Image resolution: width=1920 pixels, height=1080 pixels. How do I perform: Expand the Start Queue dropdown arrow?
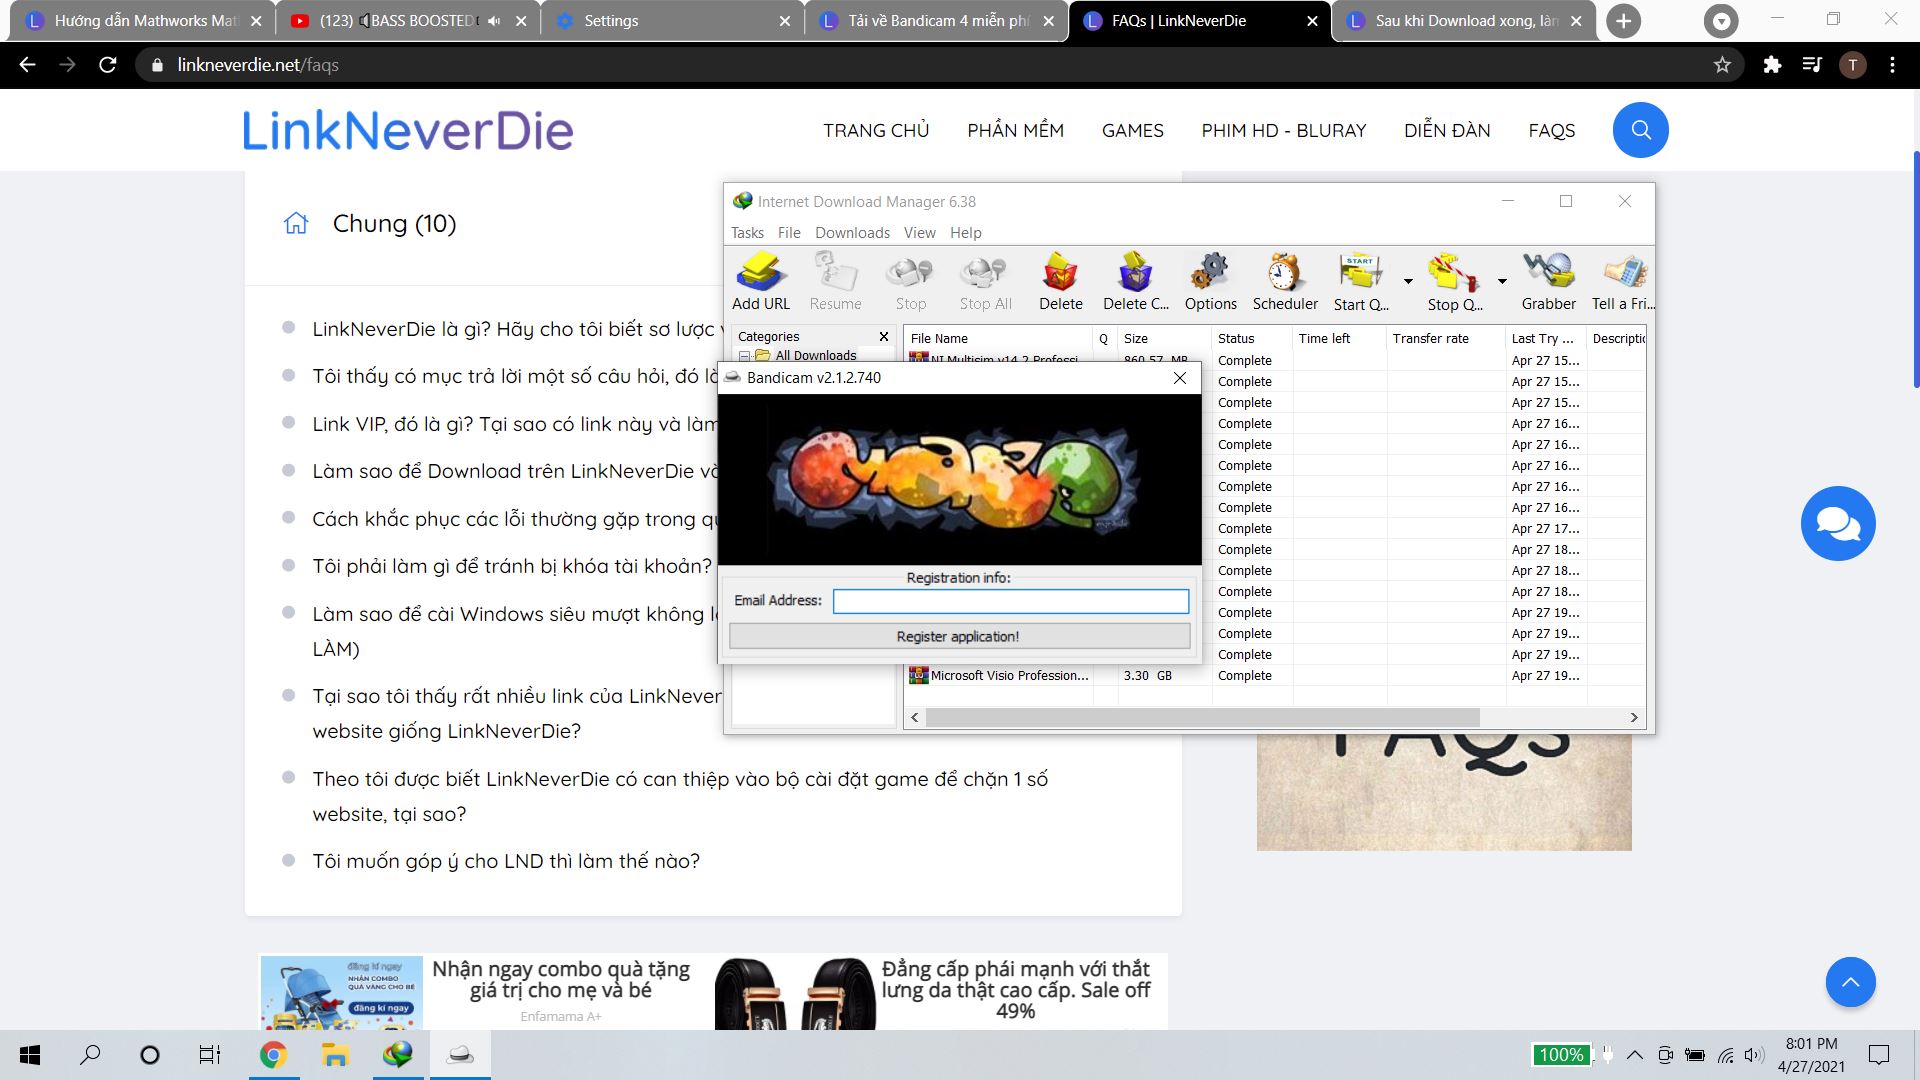1408,282
